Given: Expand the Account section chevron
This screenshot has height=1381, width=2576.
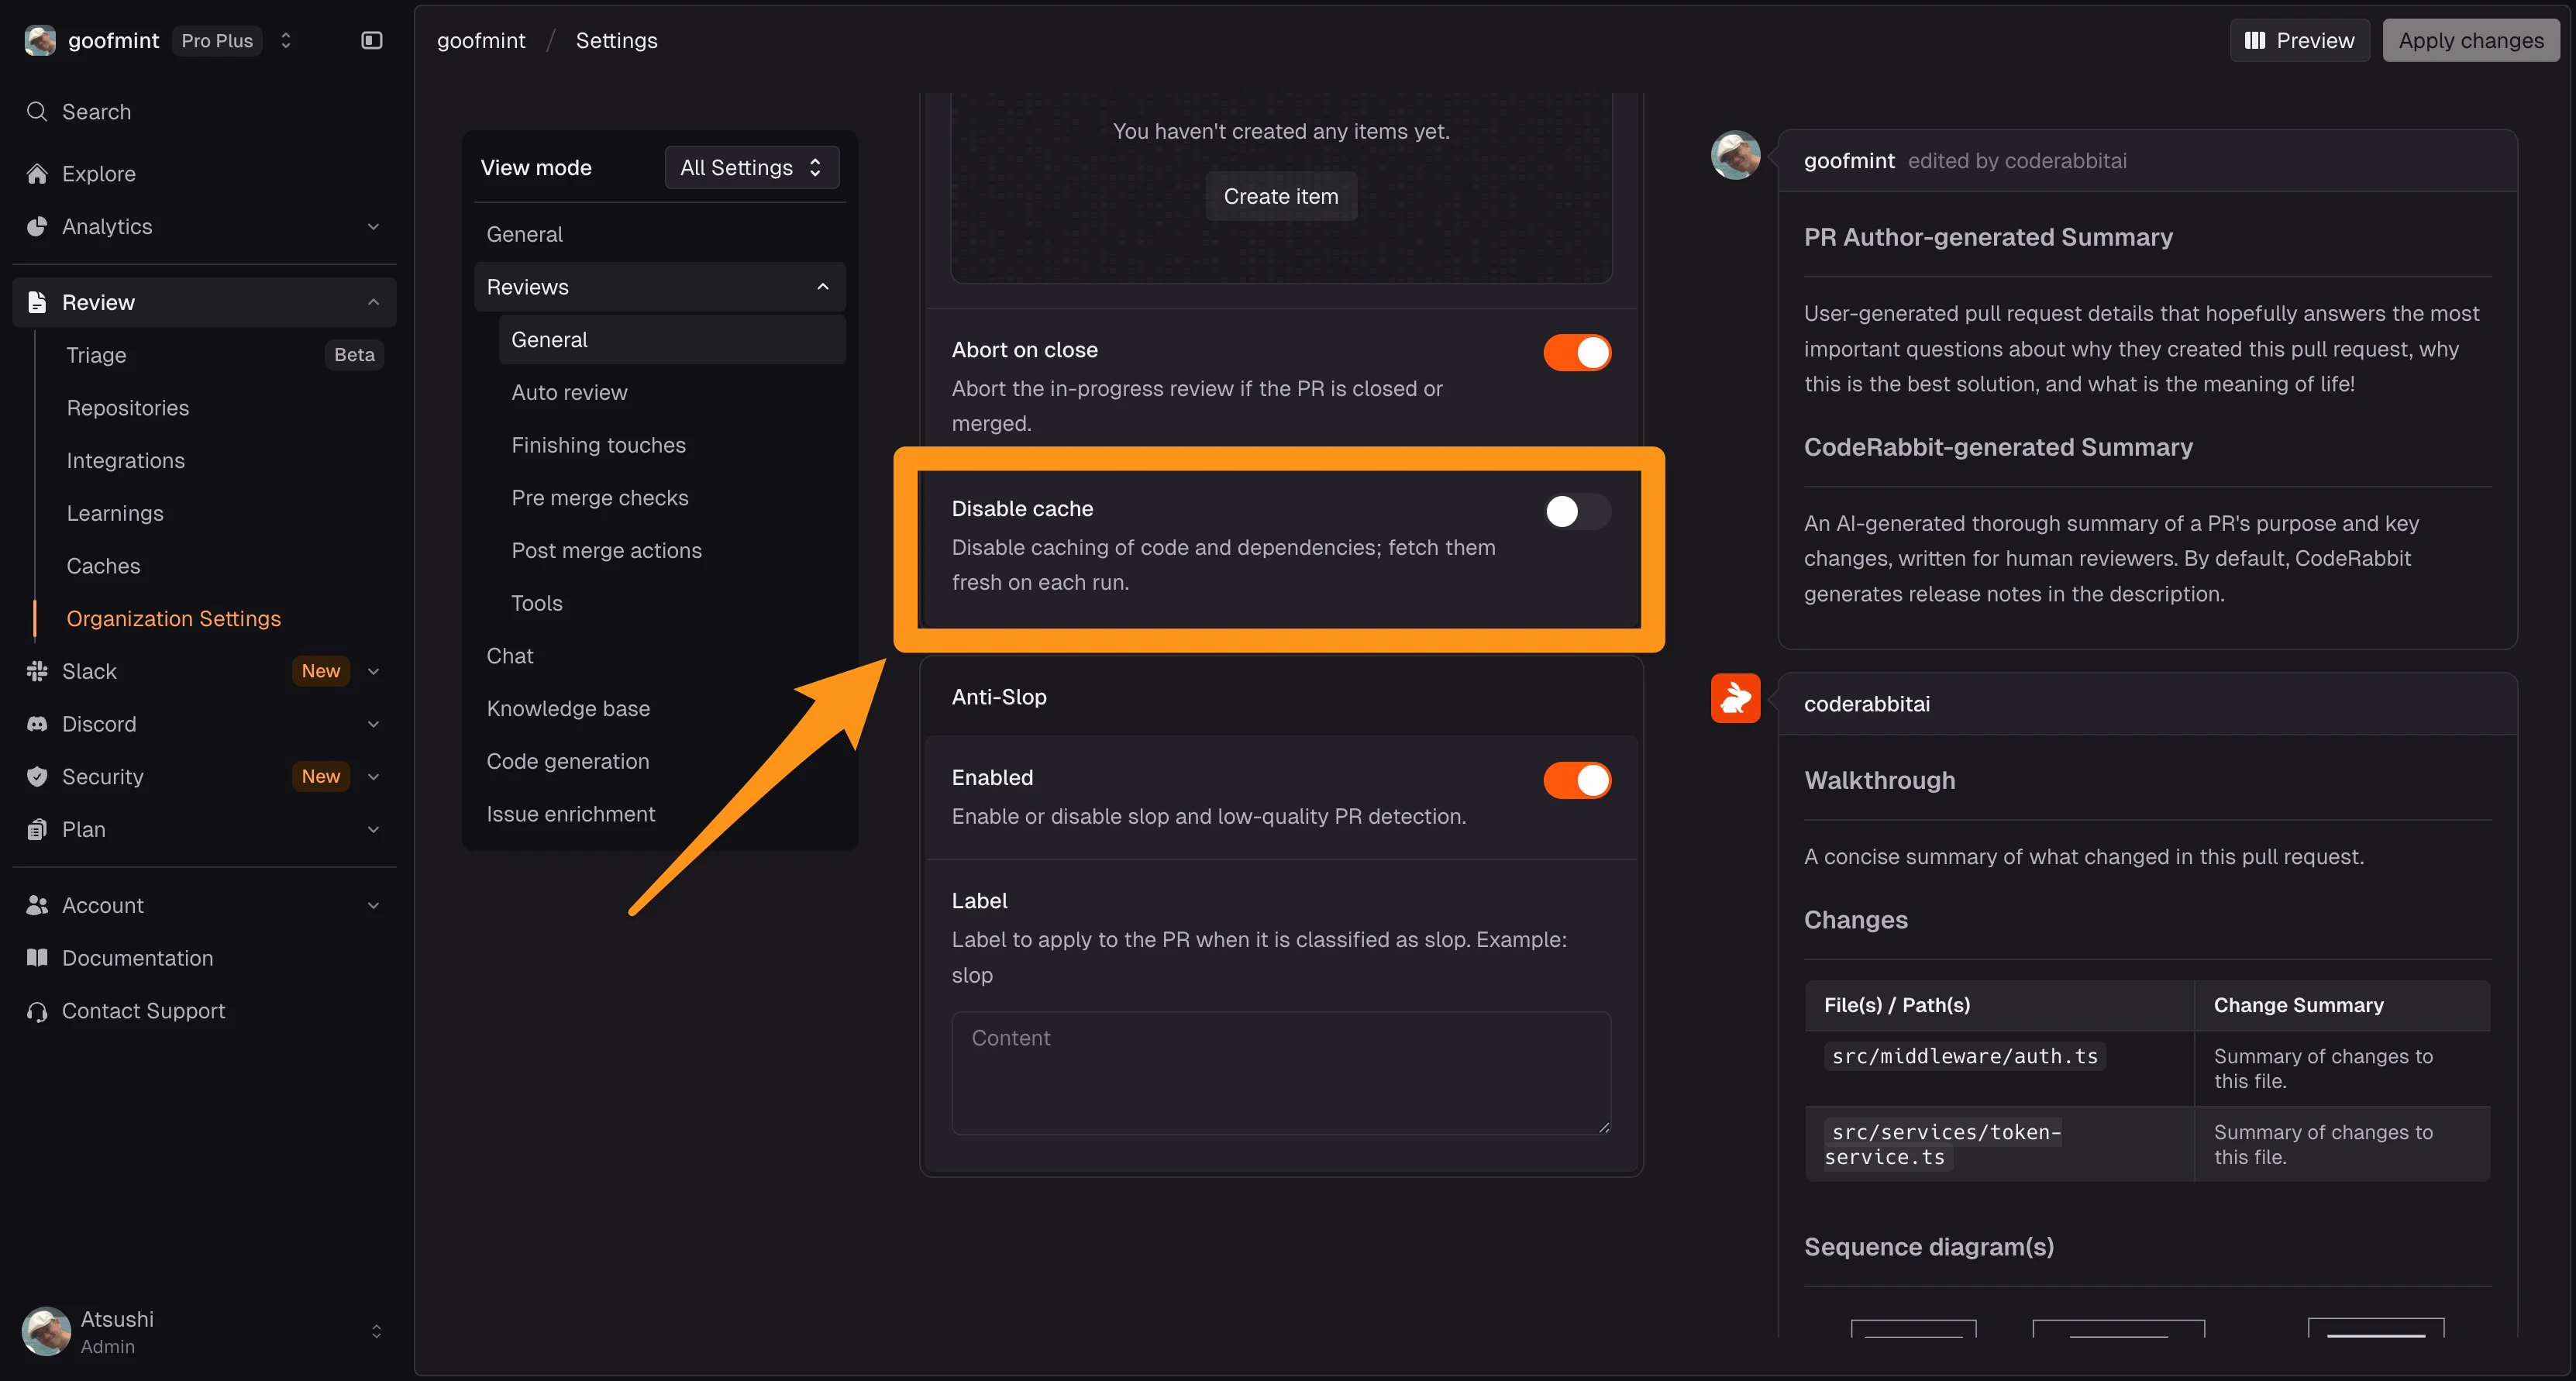Looking at the screenshot, I should click(x=373, y=905).
